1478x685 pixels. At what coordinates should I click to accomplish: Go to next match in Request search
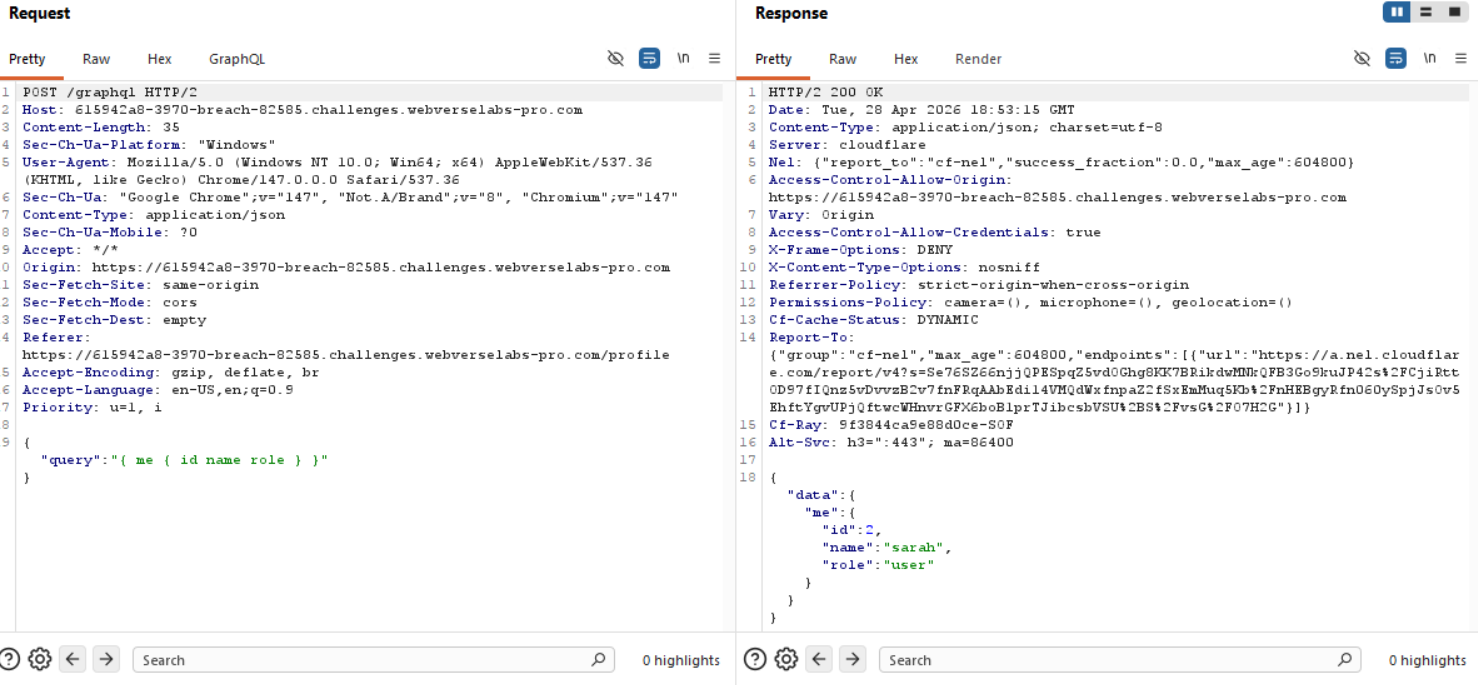(x=106, y=659)
